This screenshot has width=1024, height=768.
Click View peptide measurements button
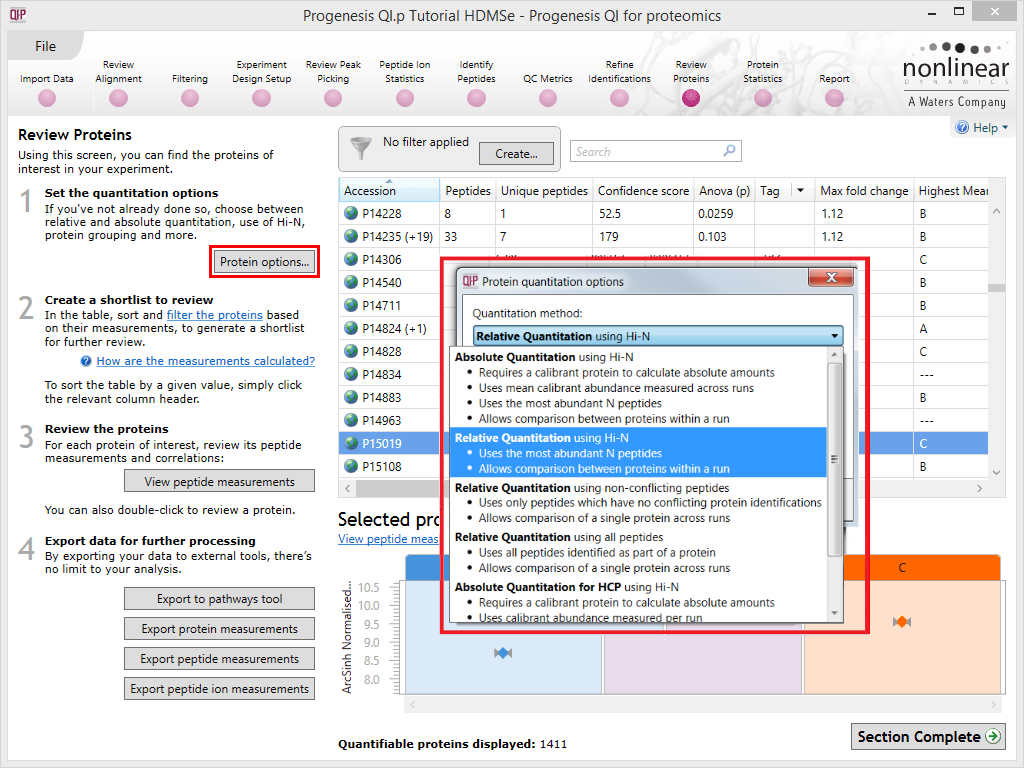coord(219,481)
